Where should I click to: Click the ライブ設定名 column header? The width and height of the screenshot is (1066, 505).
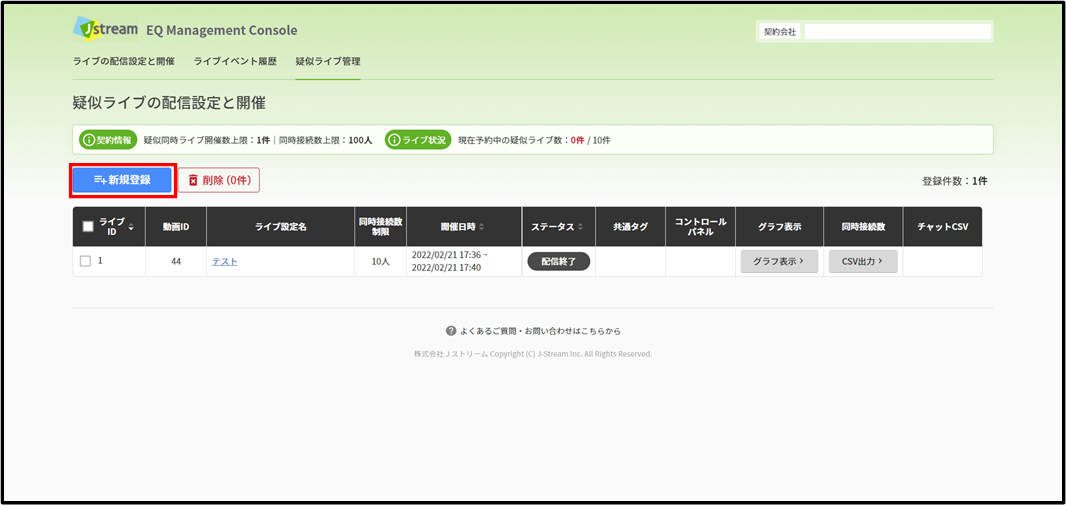point(281,226)
